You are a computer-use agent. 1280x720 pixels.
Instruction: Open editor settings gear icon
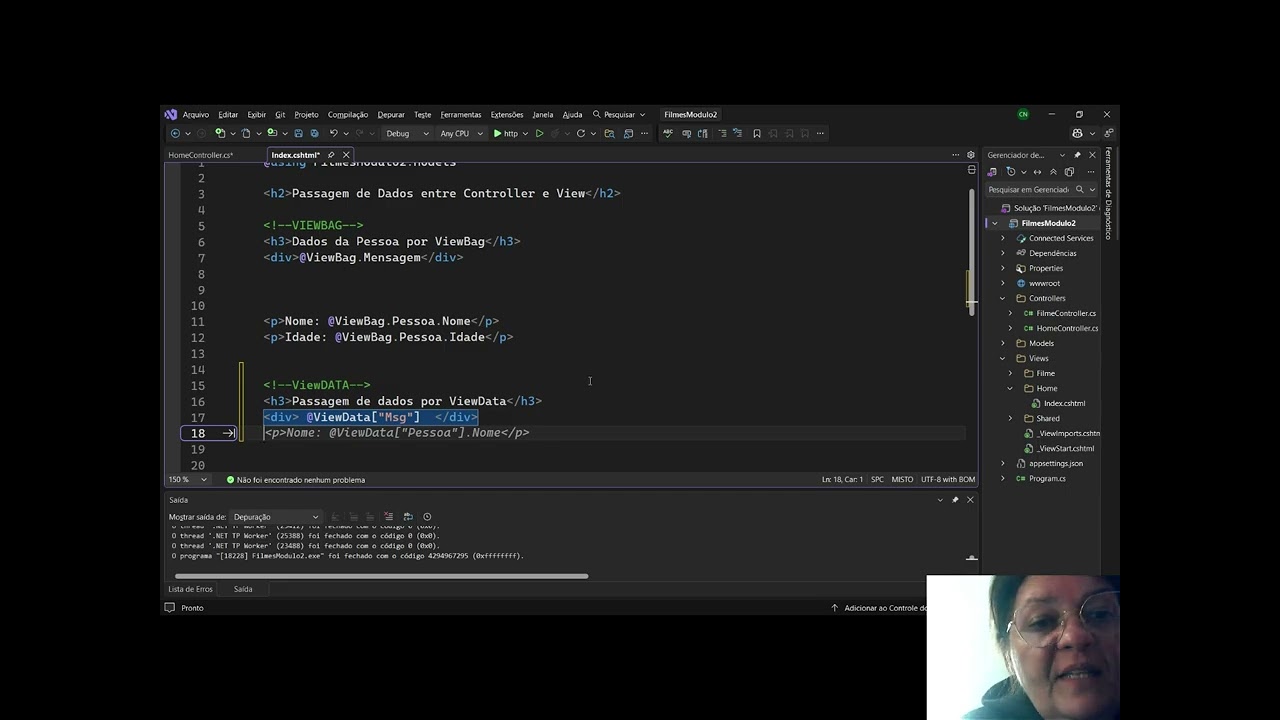(x=970, y=155)
